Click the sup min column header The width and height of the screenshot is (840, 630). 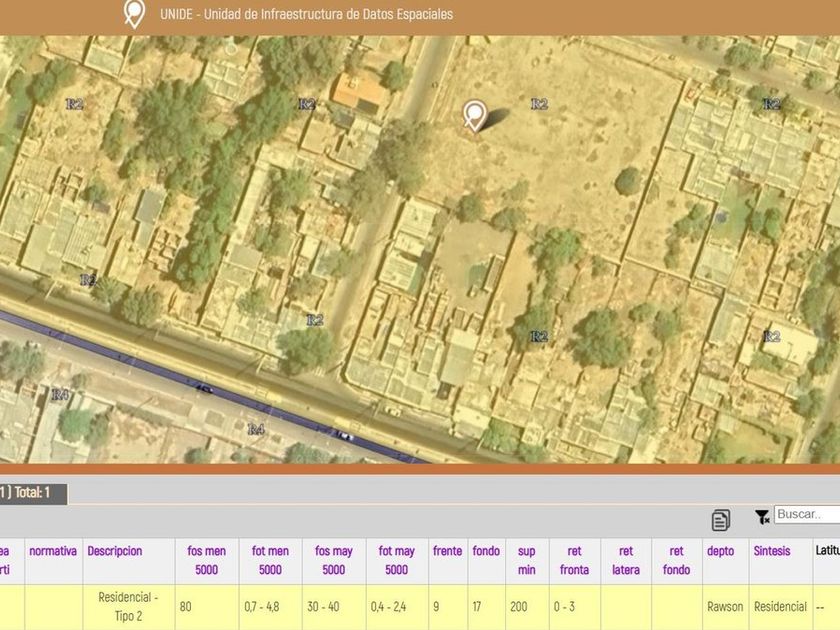click(x=526, y=560)
